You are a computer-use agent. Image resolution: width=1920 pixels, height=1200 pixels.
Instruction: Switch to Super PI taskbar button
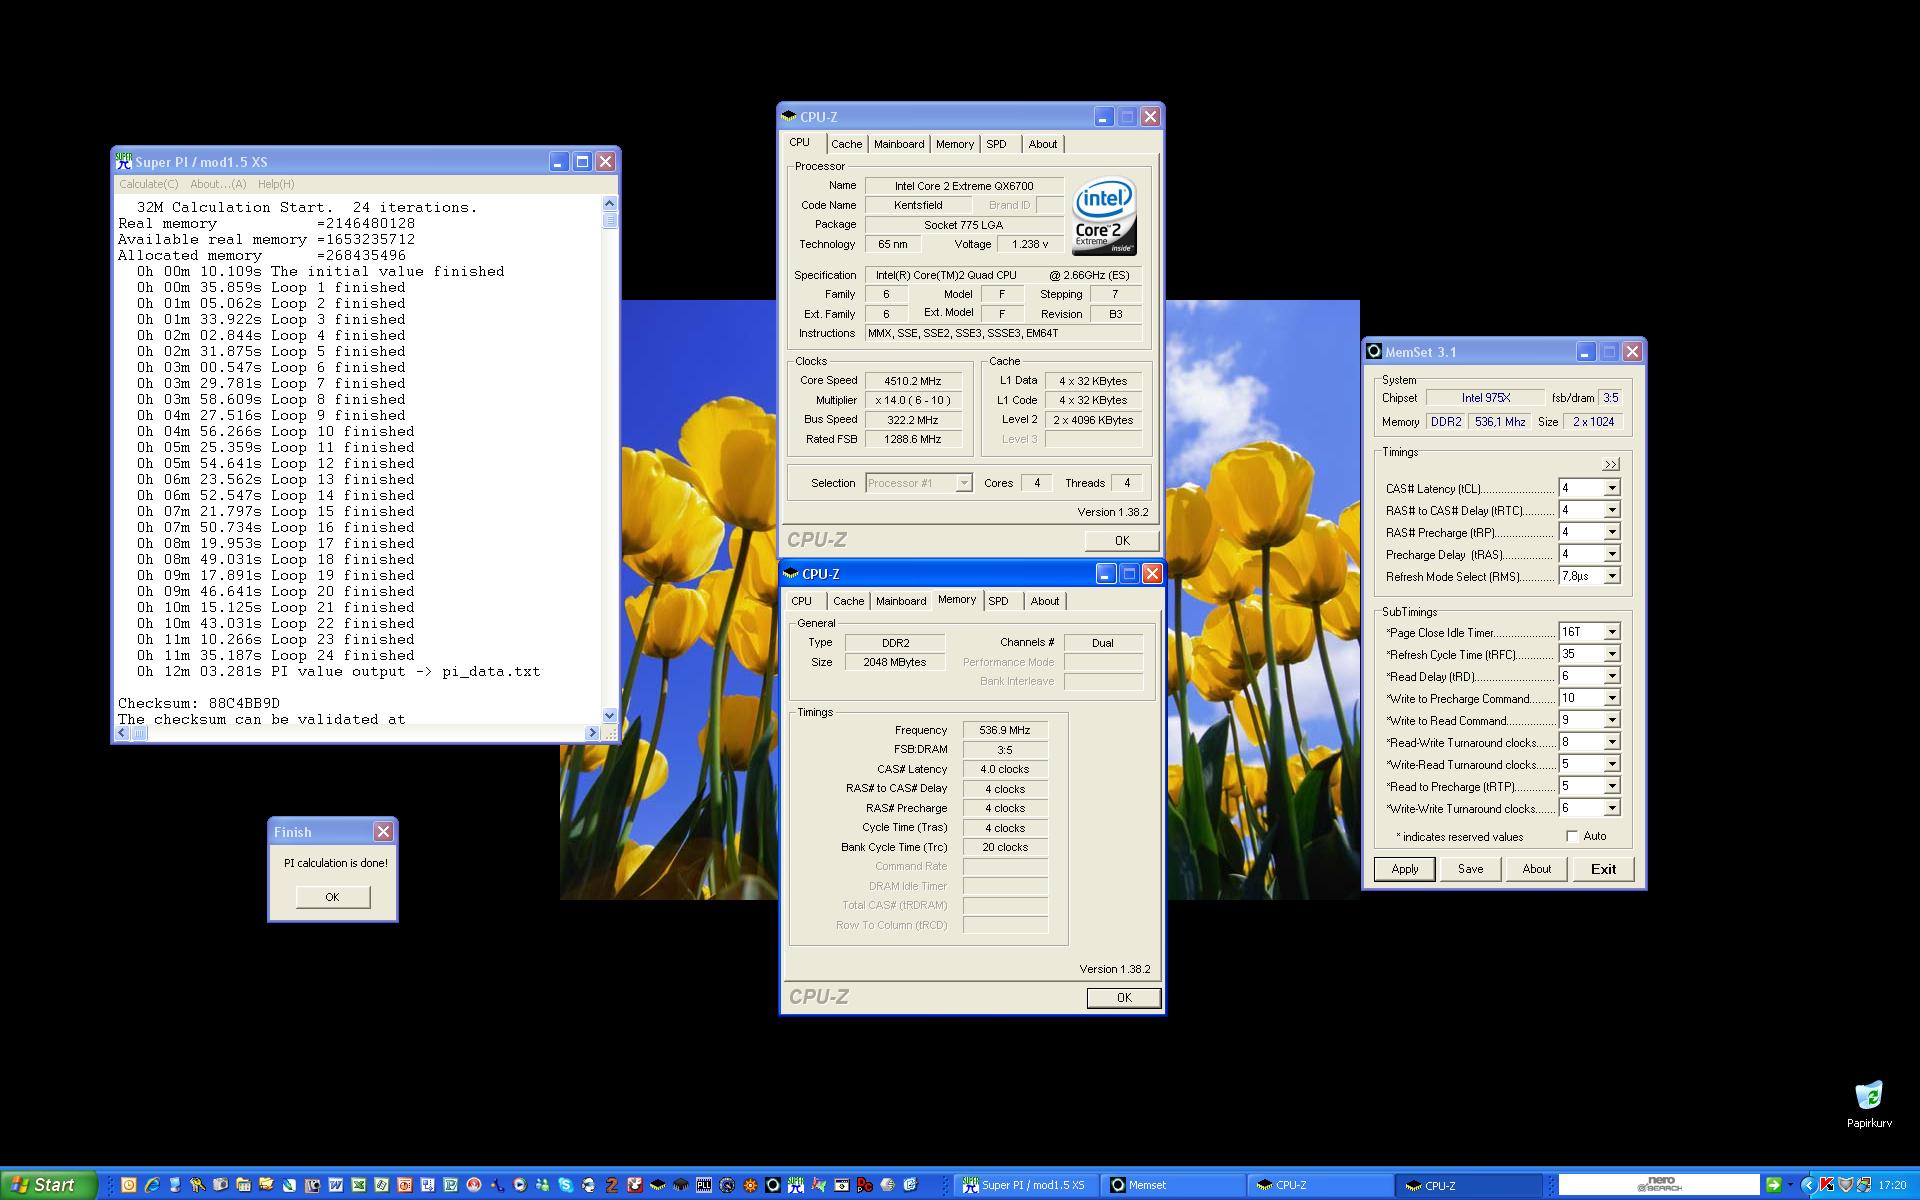1027,1185
